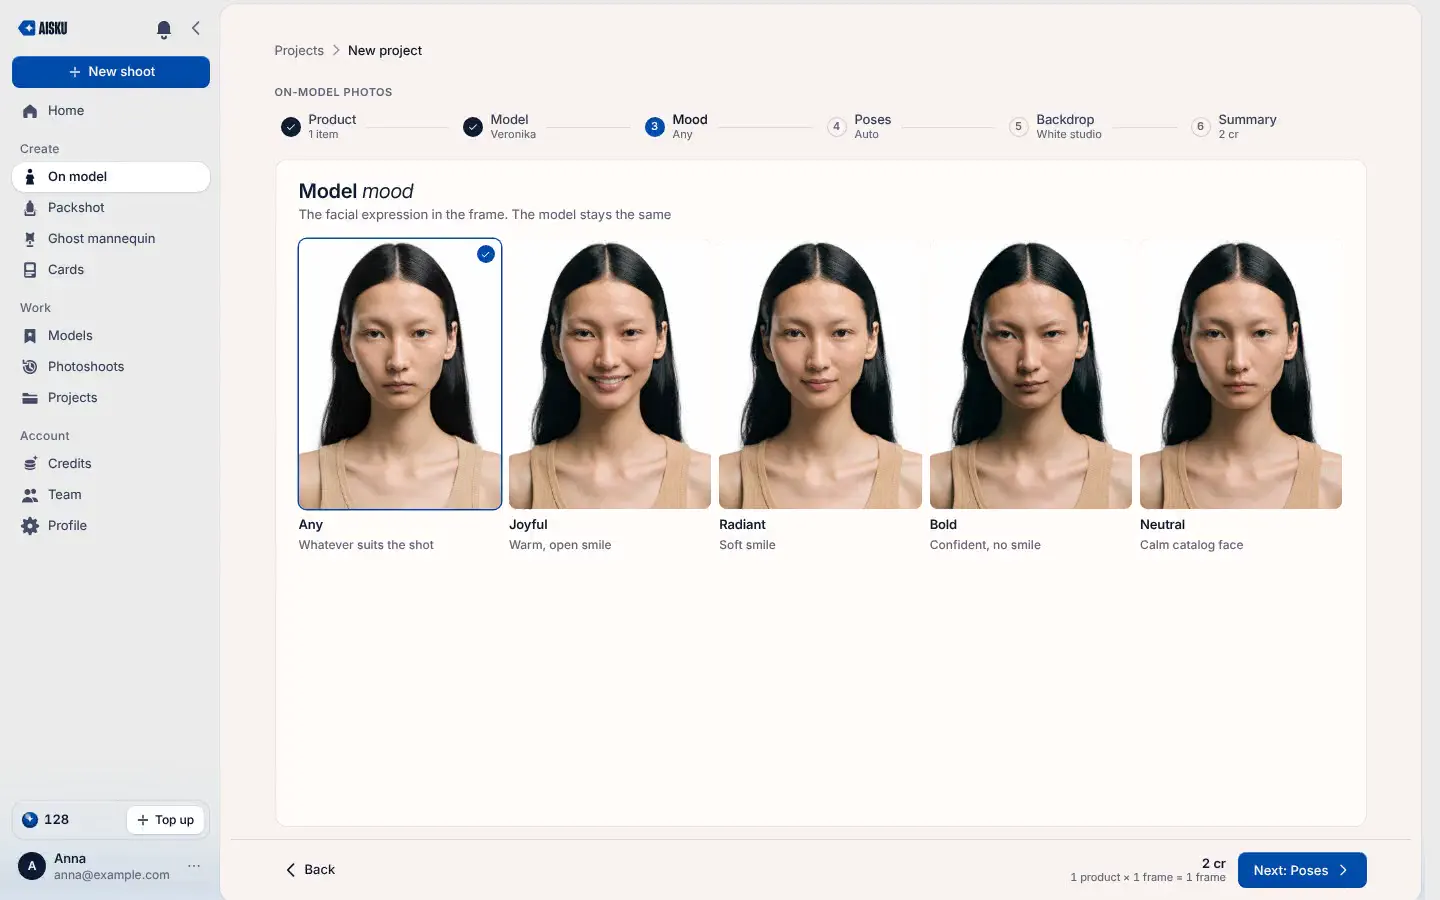Image resolution: width=1440 pixels, height=900 pixels.
Task: Click anna@example.com email text
Action: 112,875
